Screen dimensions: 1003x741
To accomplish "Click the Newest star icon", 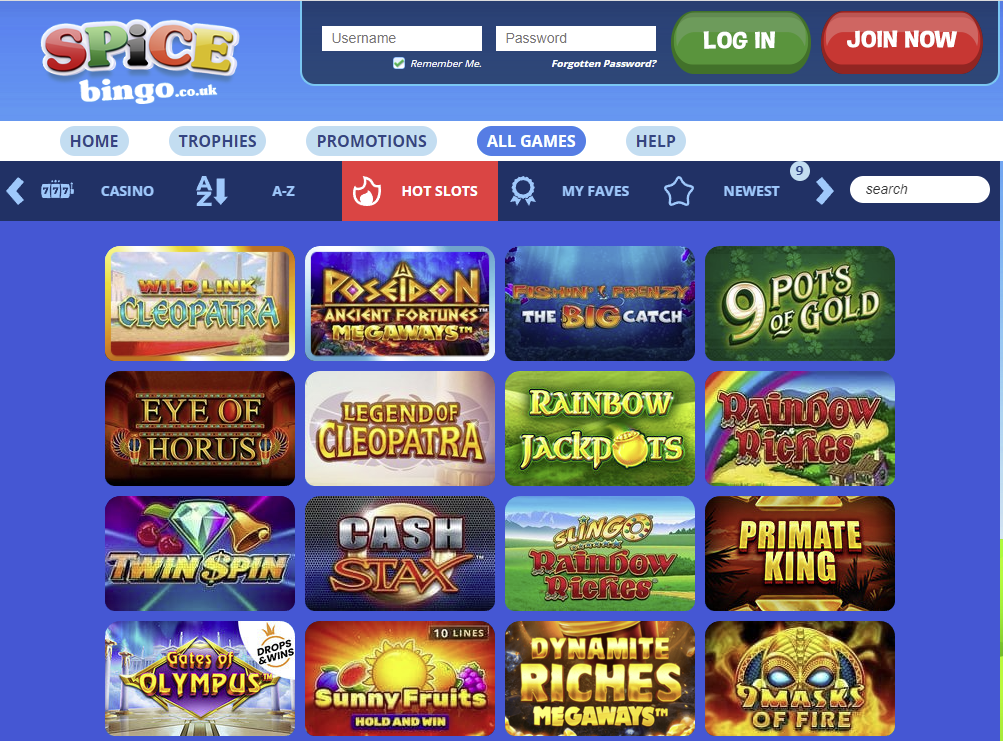I will (x=679, y=191).
